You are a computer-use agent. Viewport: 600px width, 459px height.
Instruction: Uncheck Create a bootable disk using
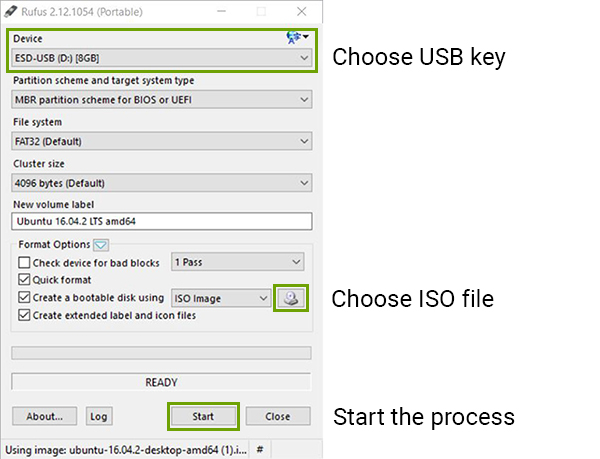25,298
